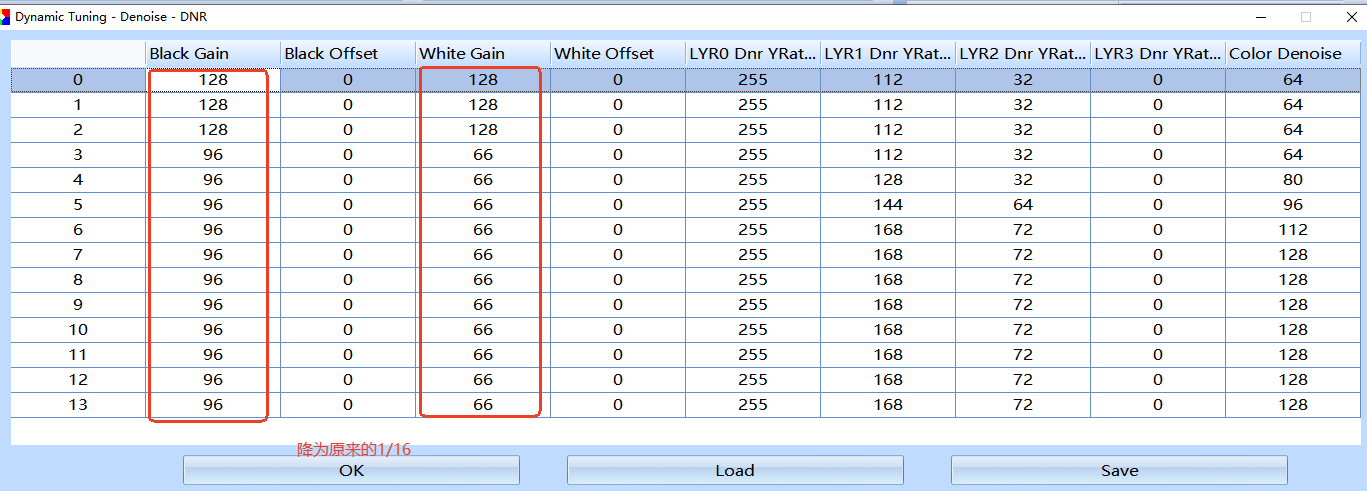The image size is (1367, 491).
Task: Select LYR1 Dnr value 144 in row 5
Action: point(887,205)
